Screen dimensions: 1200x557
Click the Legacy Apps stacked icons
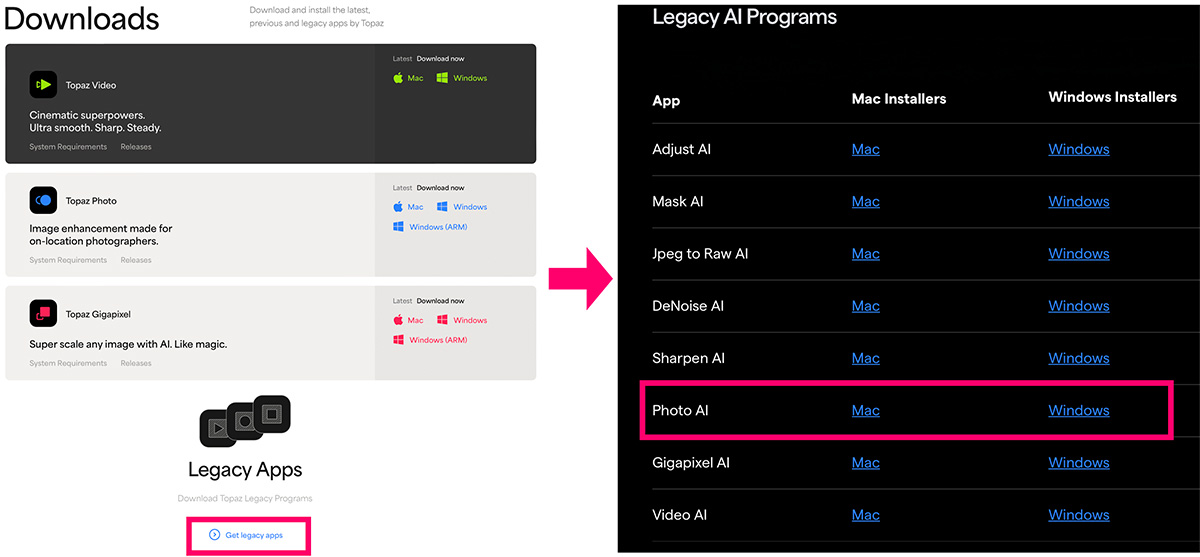(245, 422)
